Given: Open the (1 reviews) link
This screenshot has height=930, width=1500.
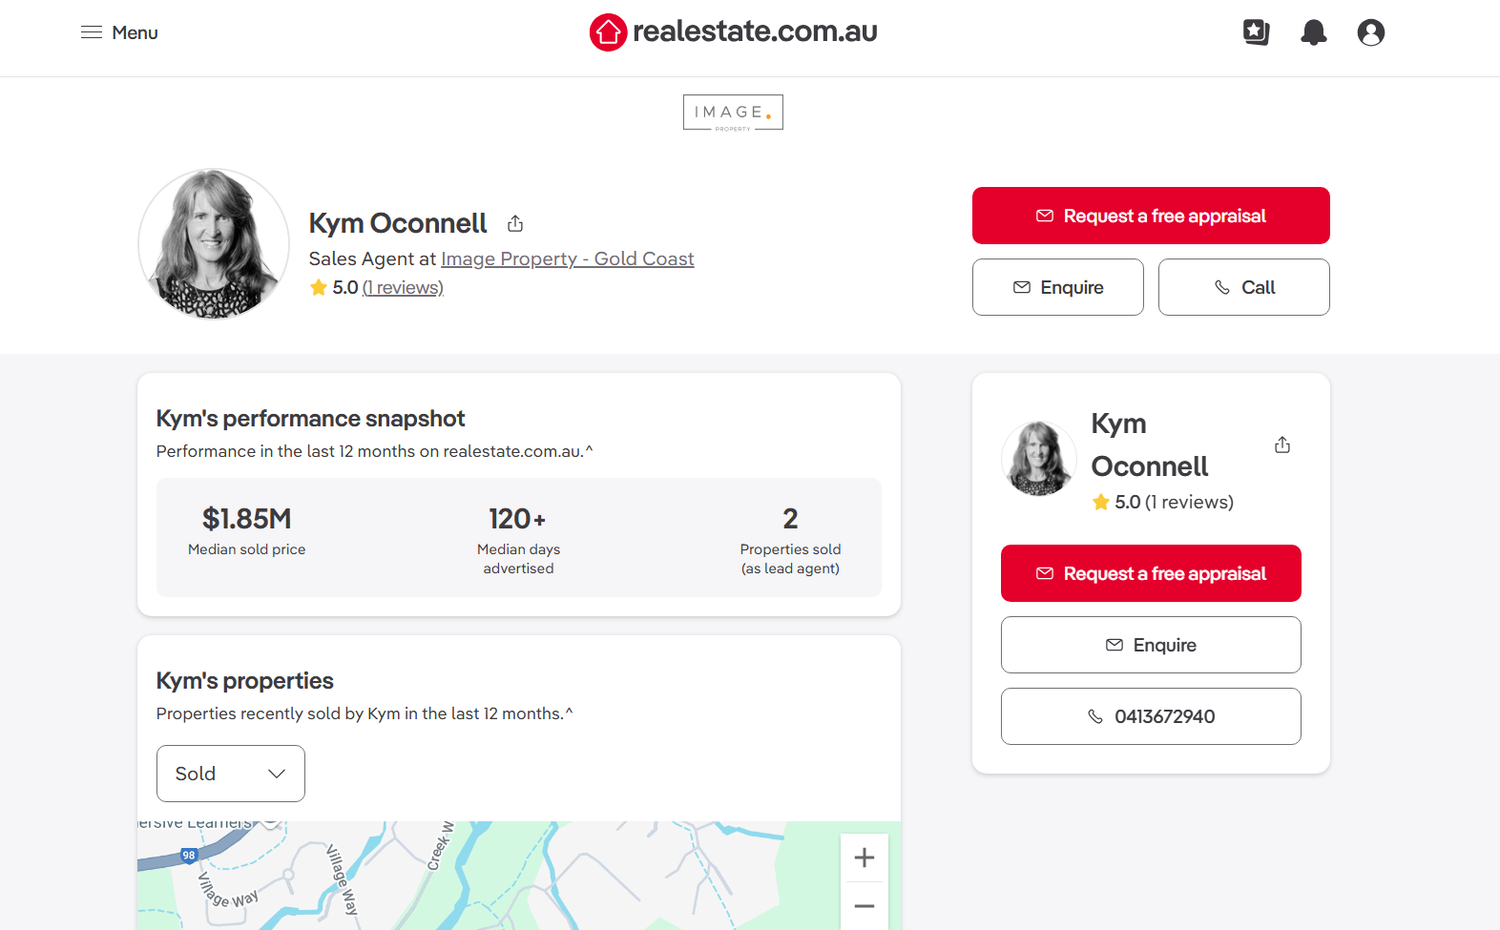Looking at the screenshot, I should point(402,288).
